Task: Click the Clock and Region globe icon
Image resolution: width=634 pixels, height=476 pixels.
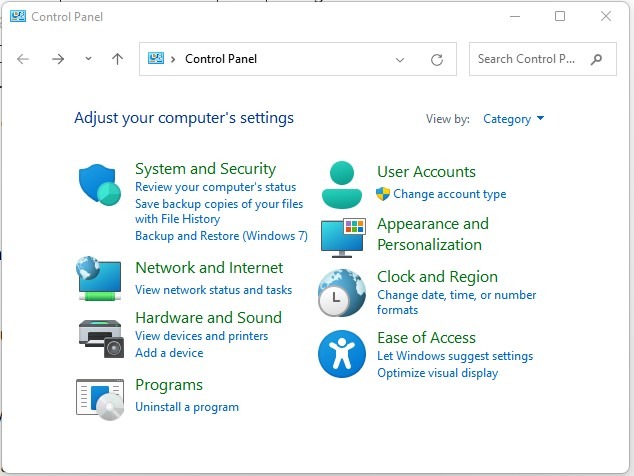Action: [x=342, y=293]
